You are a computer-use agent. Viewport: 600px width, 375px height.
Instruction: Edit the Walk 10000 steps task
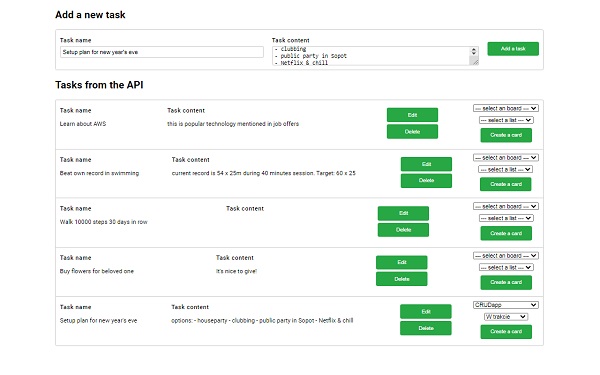tap(403, 213)
